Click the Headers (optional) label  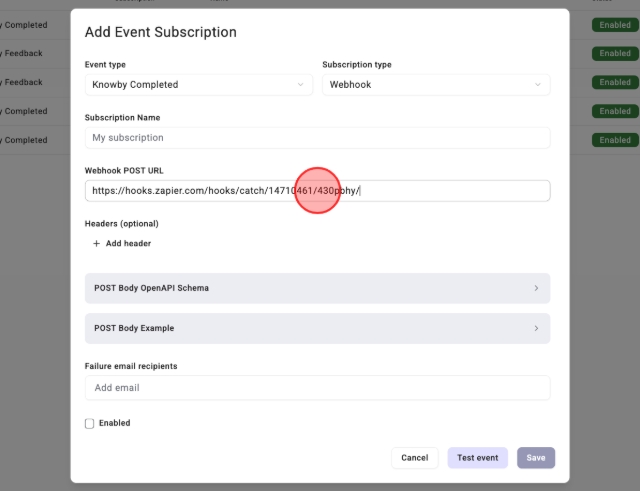coord(122,224)
